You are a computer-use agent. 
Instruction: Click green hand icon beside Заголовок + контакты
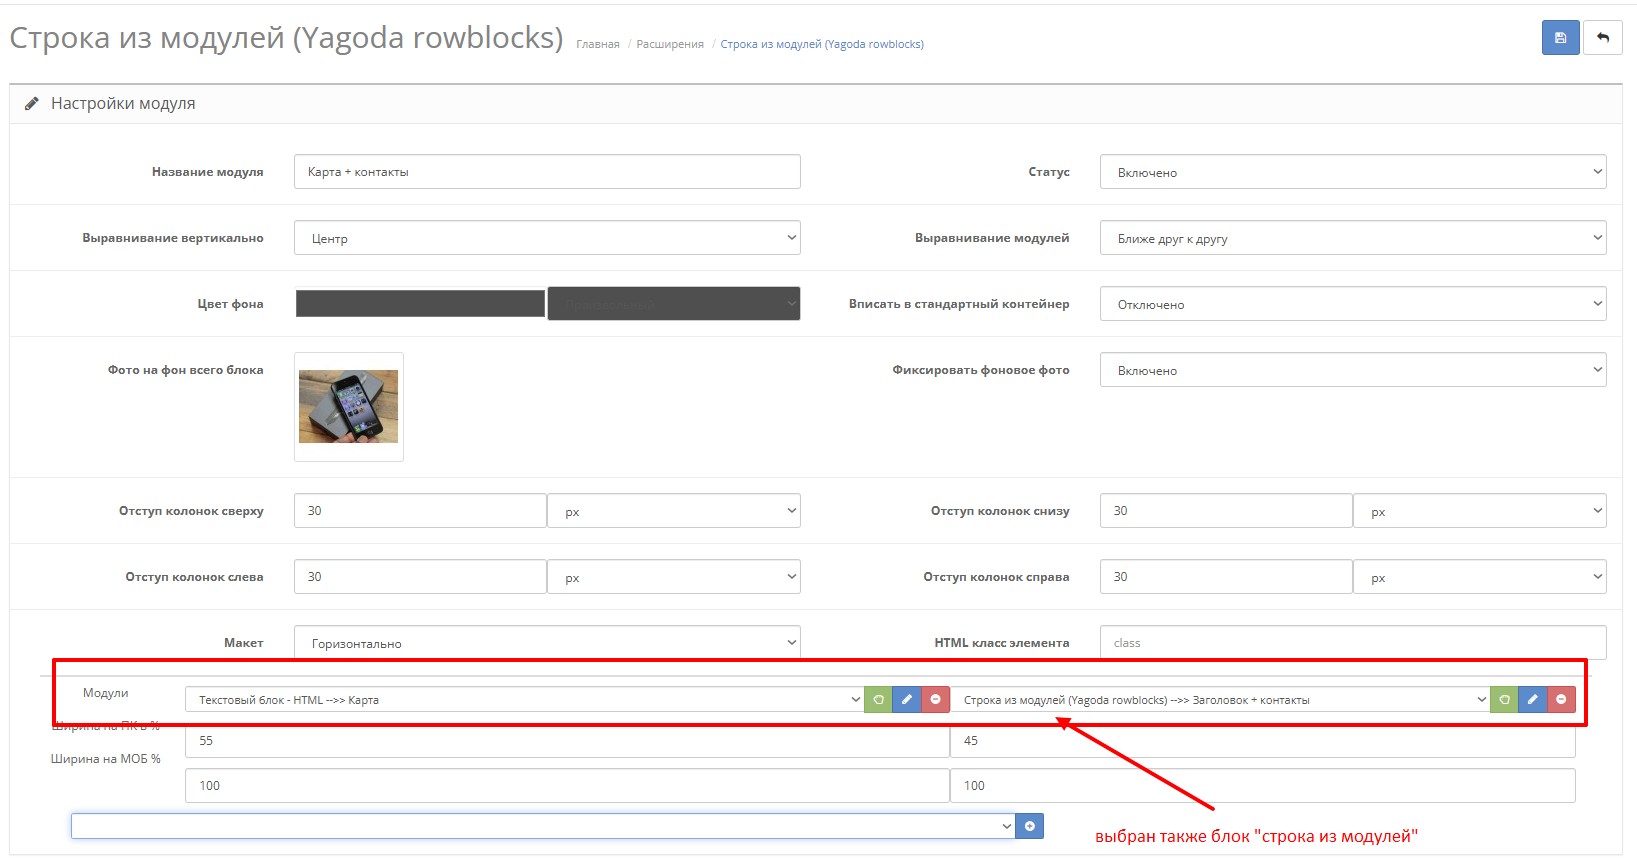[1504, 700]
